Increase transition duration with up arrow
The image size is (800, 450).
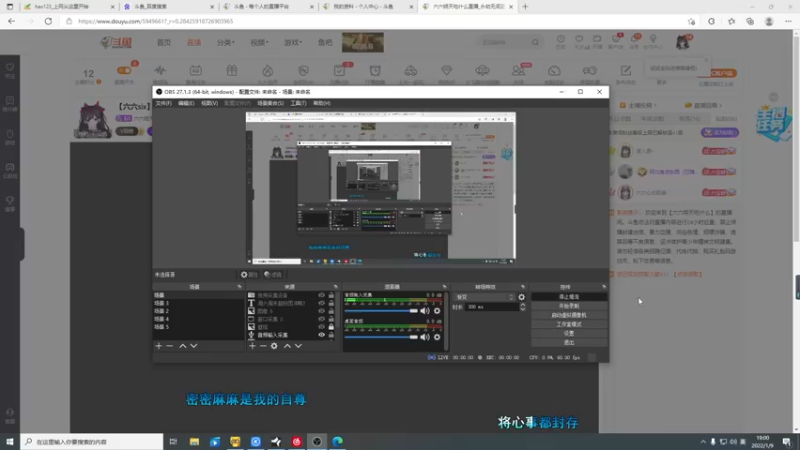[522, 305]
